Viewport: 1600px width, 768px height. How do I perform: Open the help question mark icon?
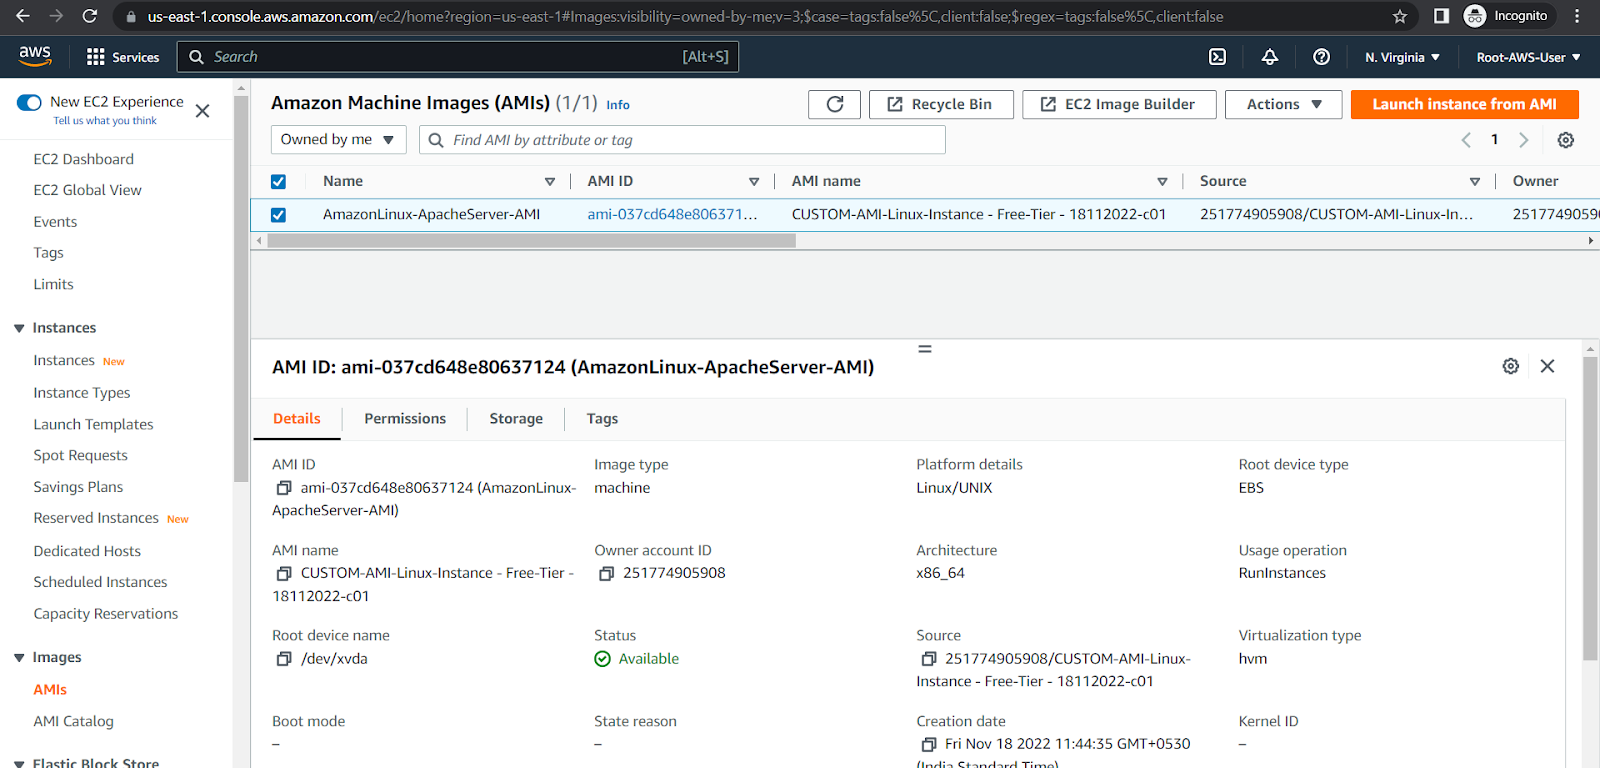[1321, 57]
